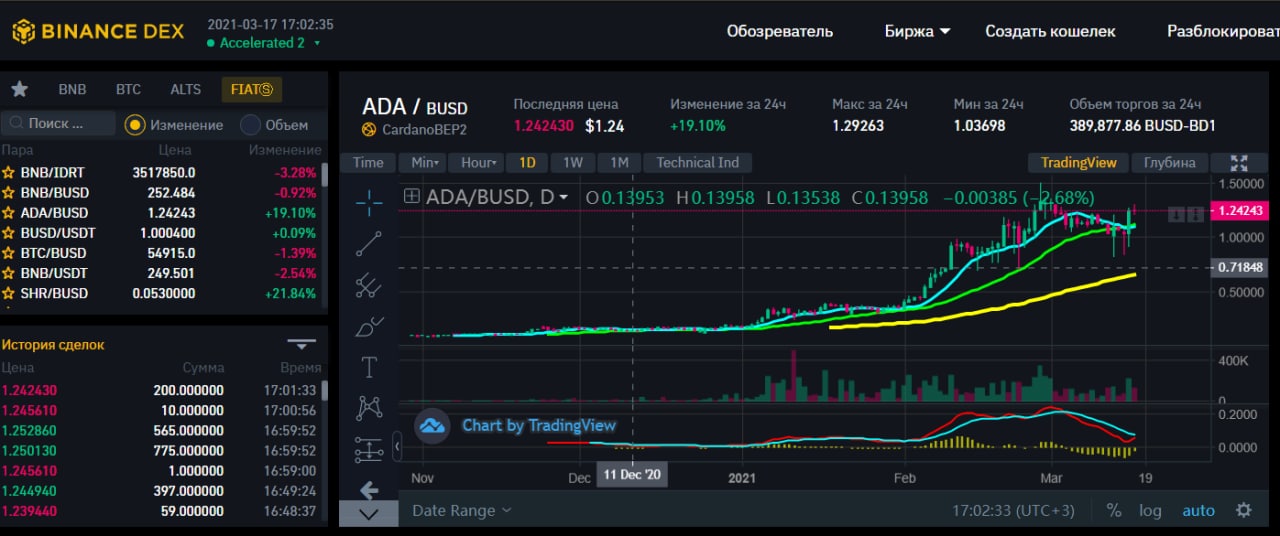The width and height of the screenshot is (1280, 536).
Task: Select the SHR/BUSD pair row
Action: click(x=160, y=293)
